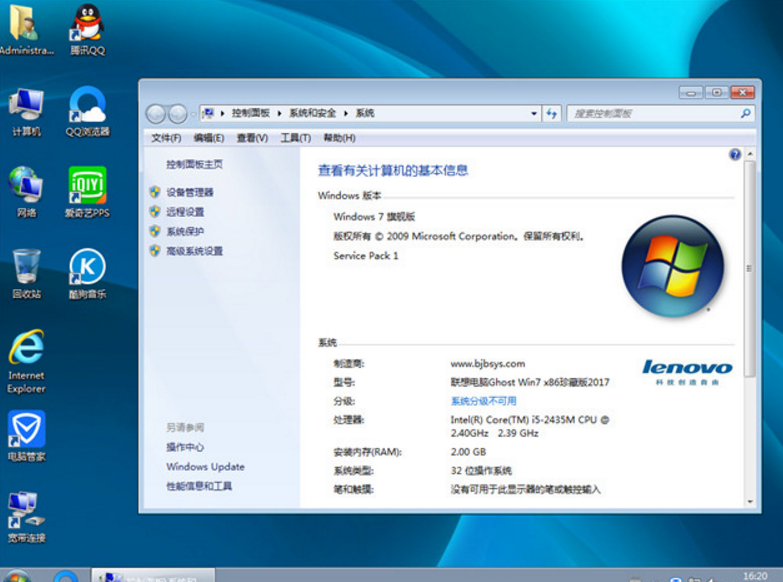This screenshot has height=582, width=783.
Task: Expand the address bar history dropdown arrow
Action: point(534,113)
